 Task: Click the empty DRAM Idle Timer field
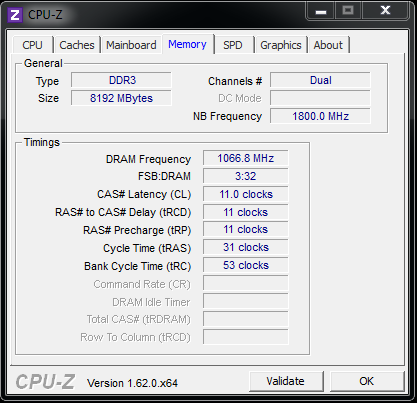(x=246, y=301)
